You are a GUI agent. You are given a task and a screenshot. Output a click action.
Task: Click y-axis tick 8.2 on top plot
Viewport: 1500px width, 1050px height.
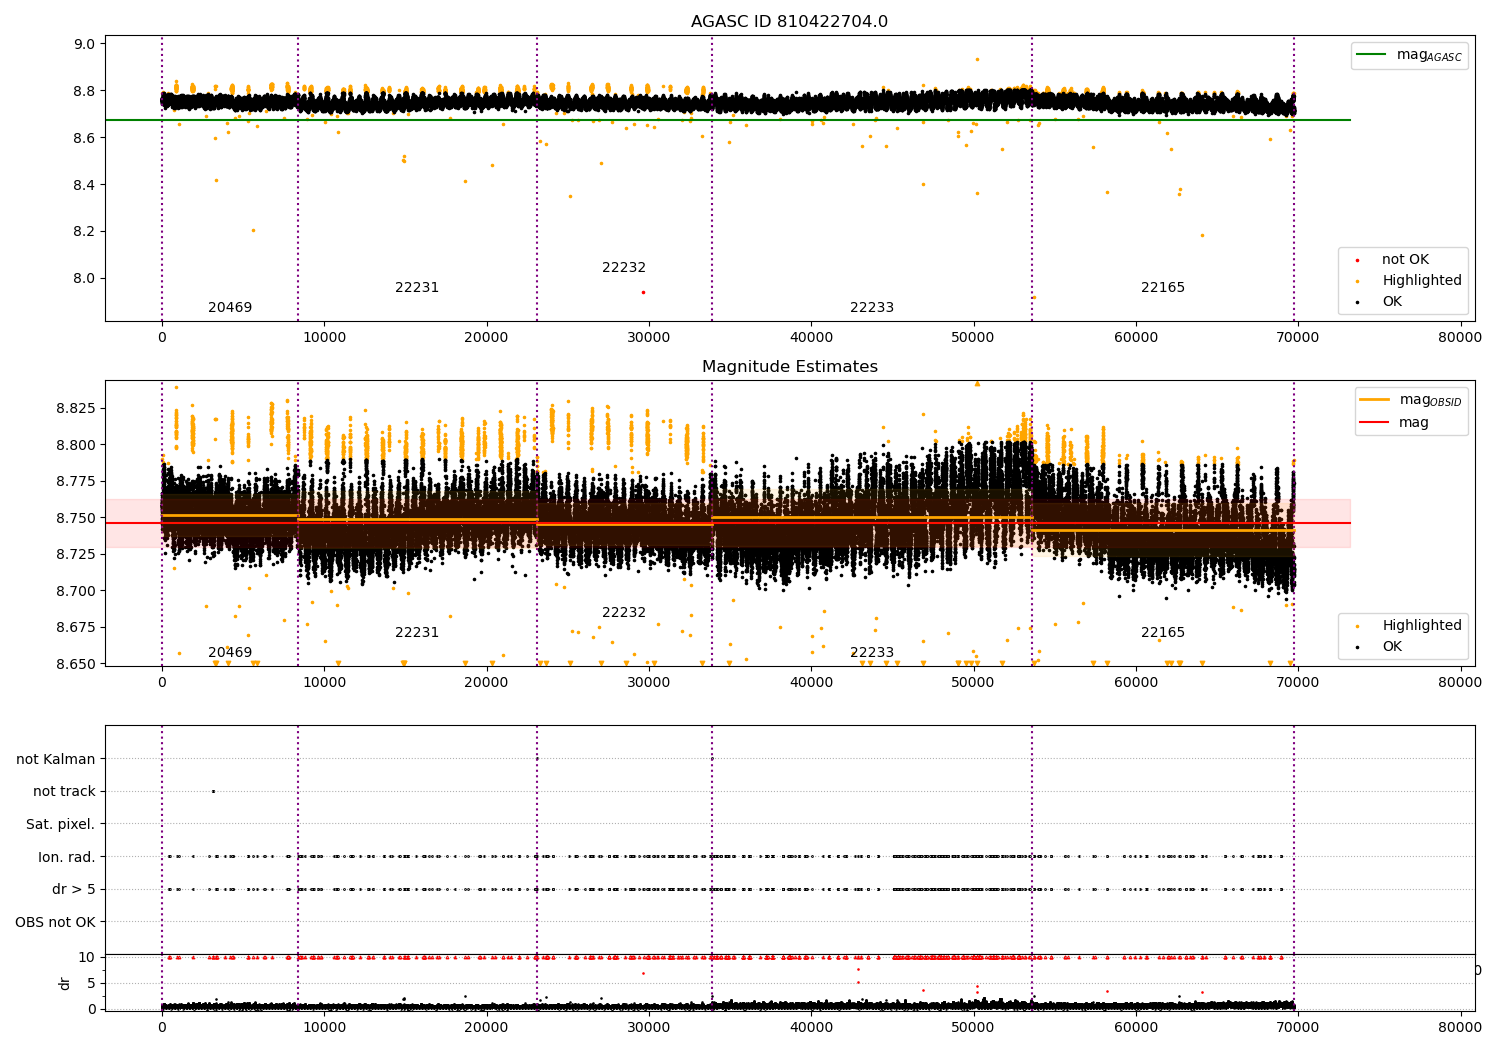click(85, 232)
